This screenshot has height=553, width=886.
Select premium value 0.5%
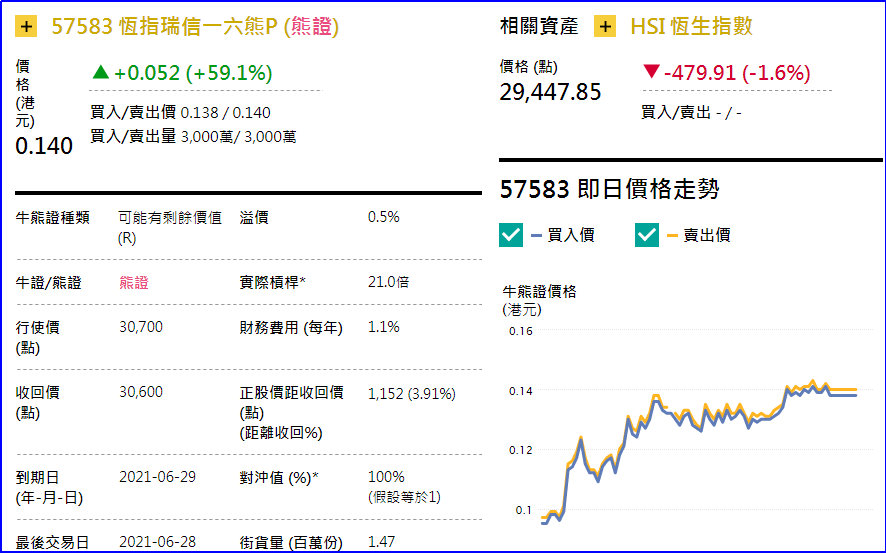[x=384, y=217]
